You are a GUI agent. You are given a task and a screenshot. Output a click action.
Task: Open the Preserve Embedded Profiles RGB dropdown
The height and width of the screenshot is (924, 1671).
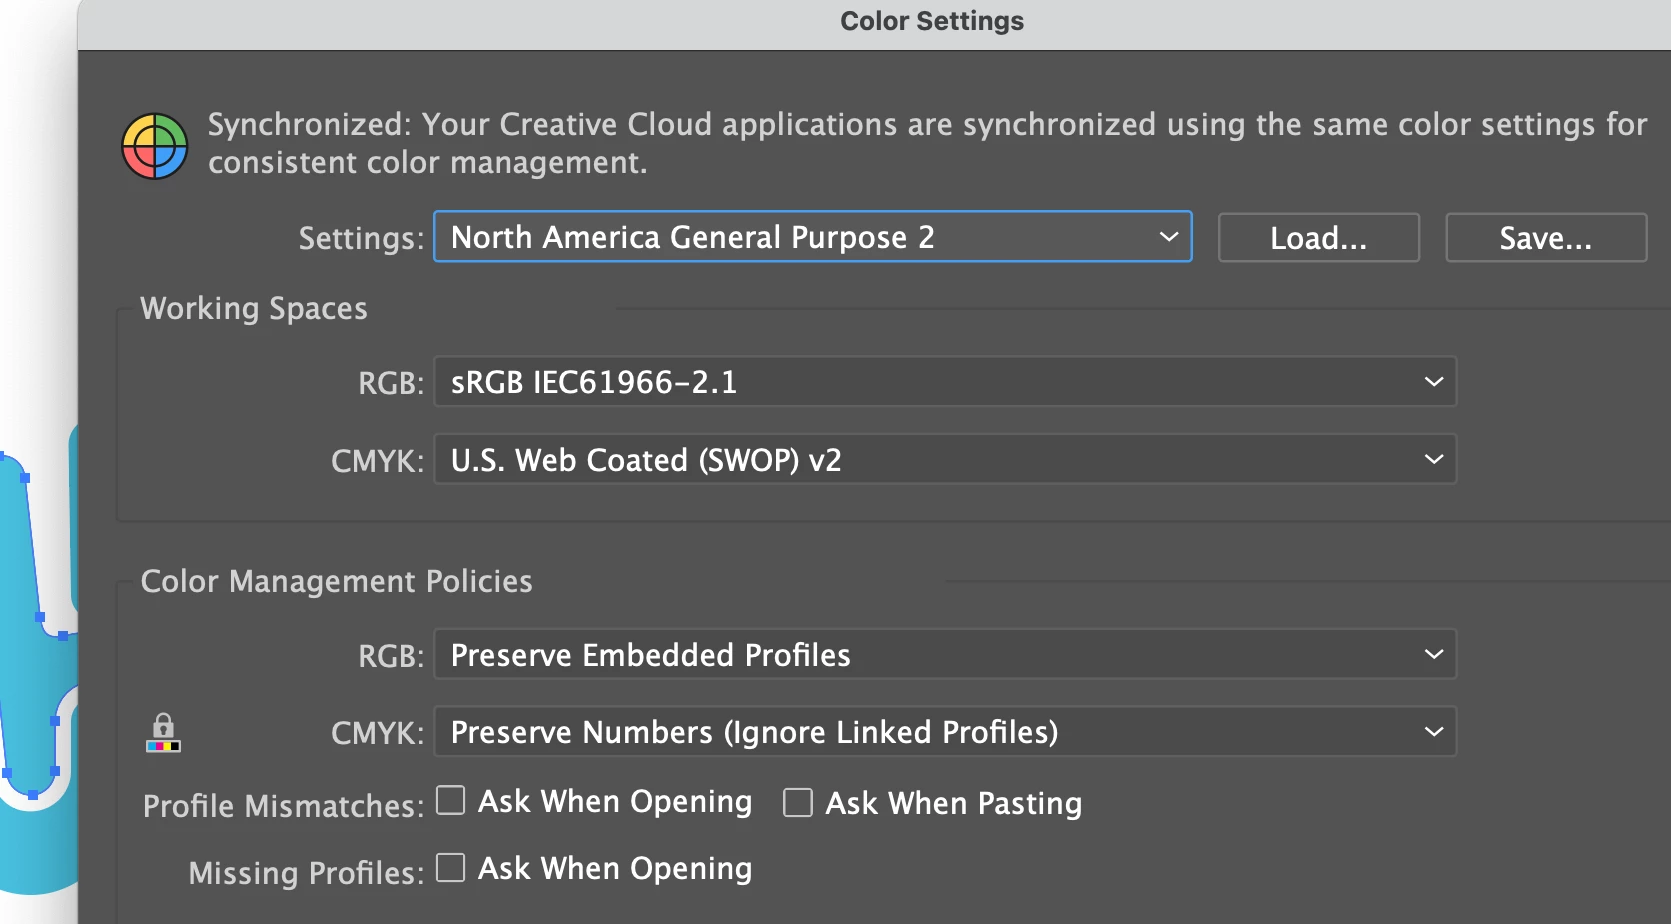[x=944, y=655]
